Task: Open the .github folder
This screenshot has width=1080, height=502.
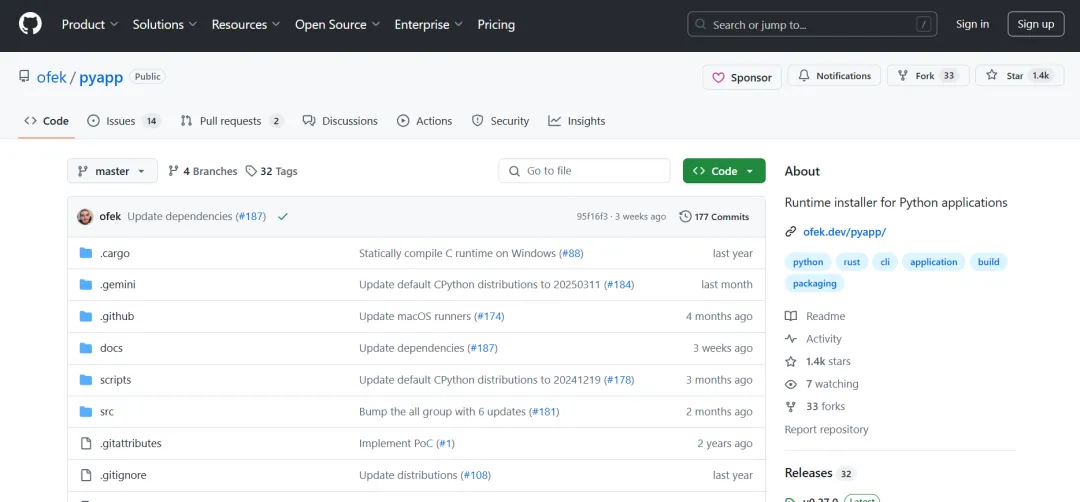Action: click(117, 317)
